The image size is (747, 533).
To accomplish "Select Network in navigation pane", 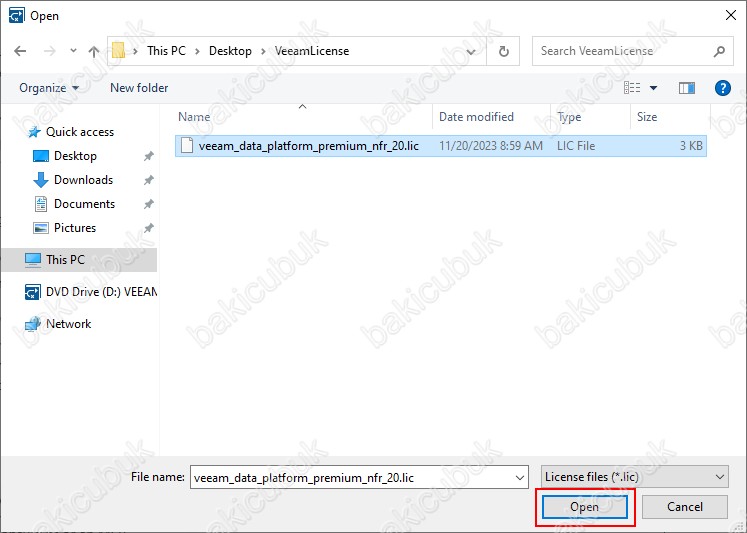I will point(68,324).
